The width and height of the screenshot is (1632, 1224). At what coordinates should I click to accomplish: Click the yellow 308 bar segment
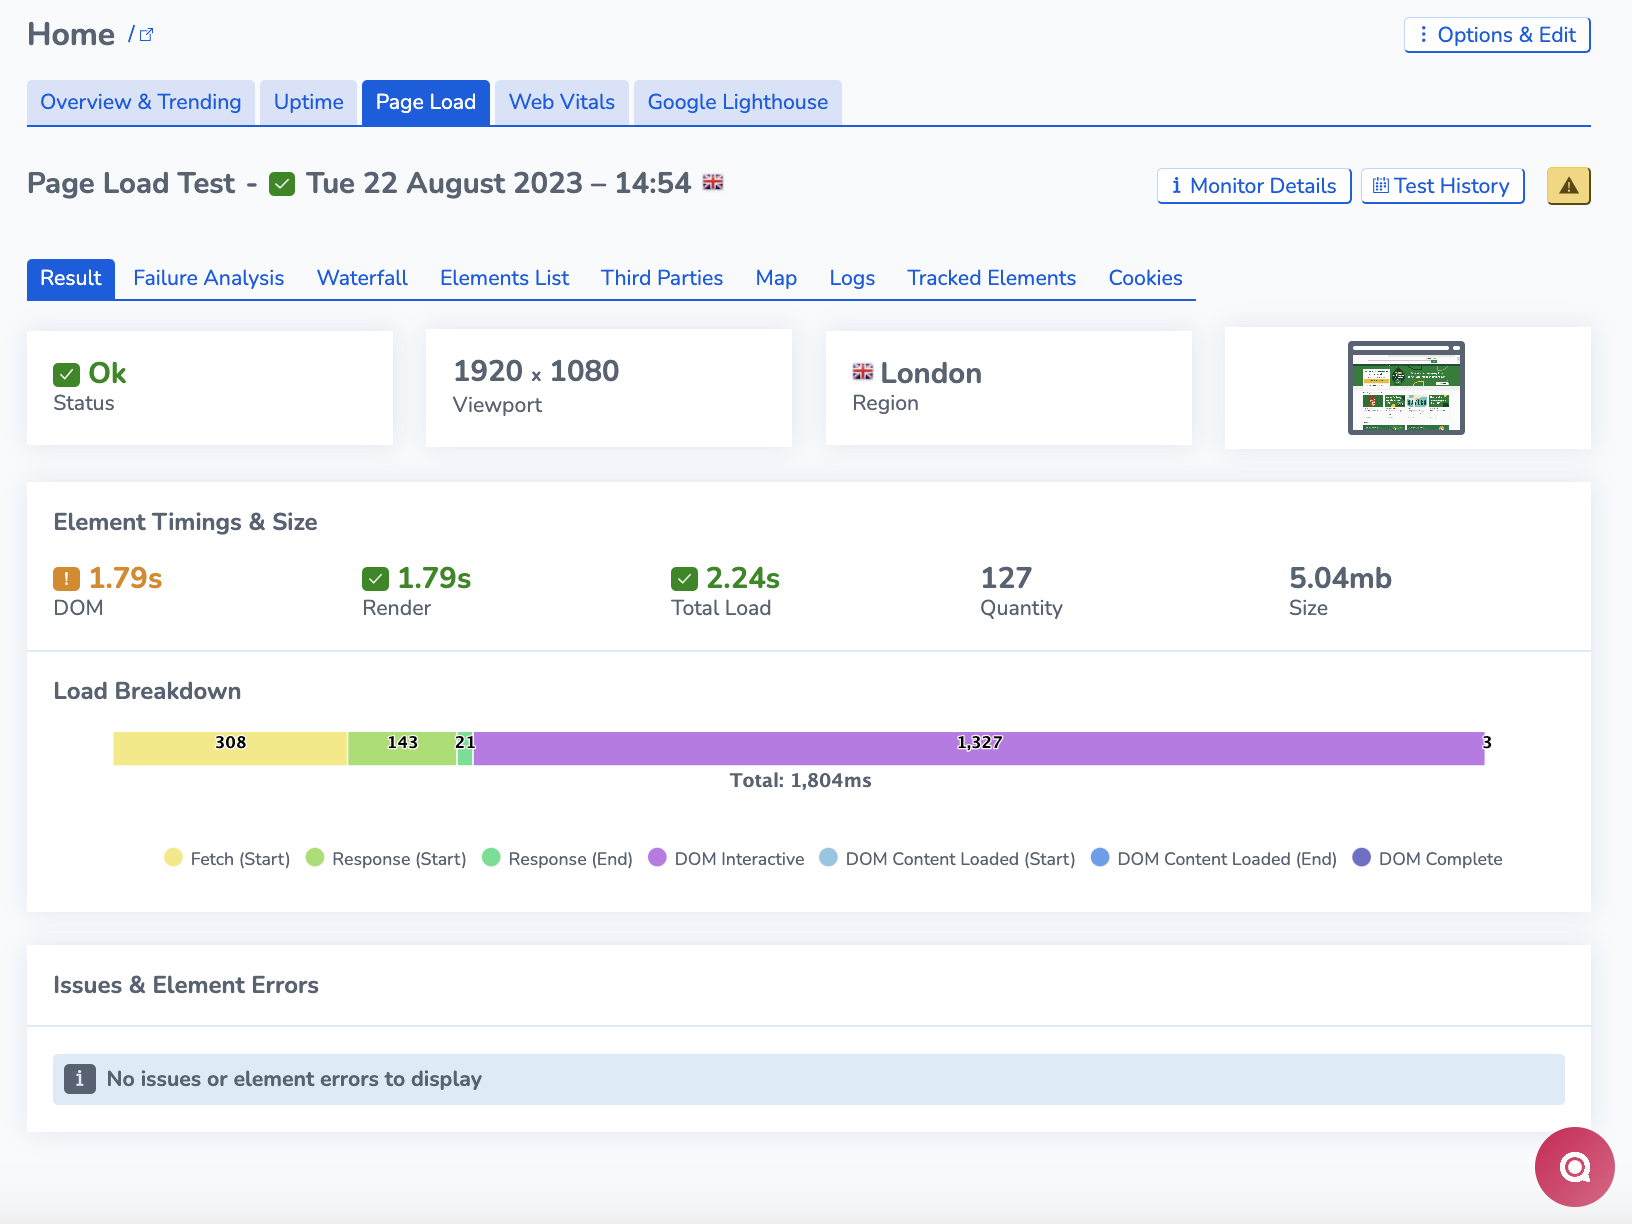(230, 748)
